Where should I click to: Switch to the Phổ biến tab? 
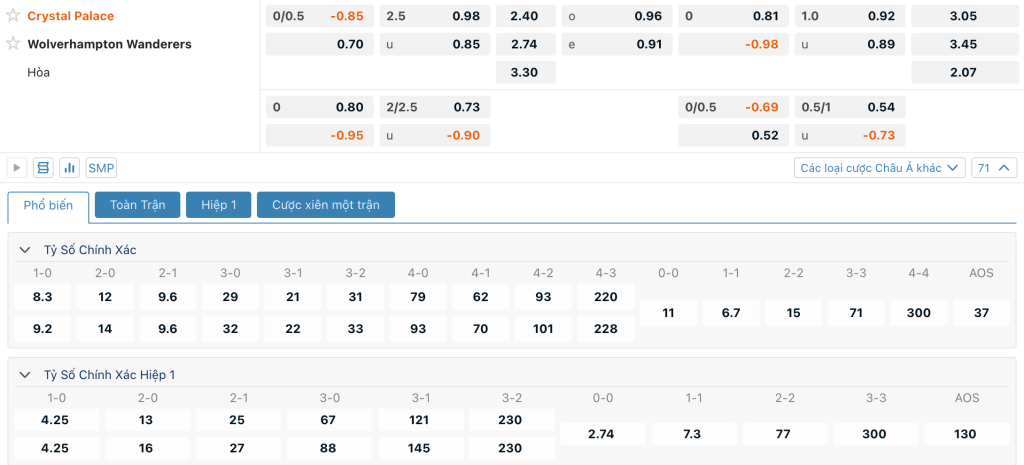[48, 206]
